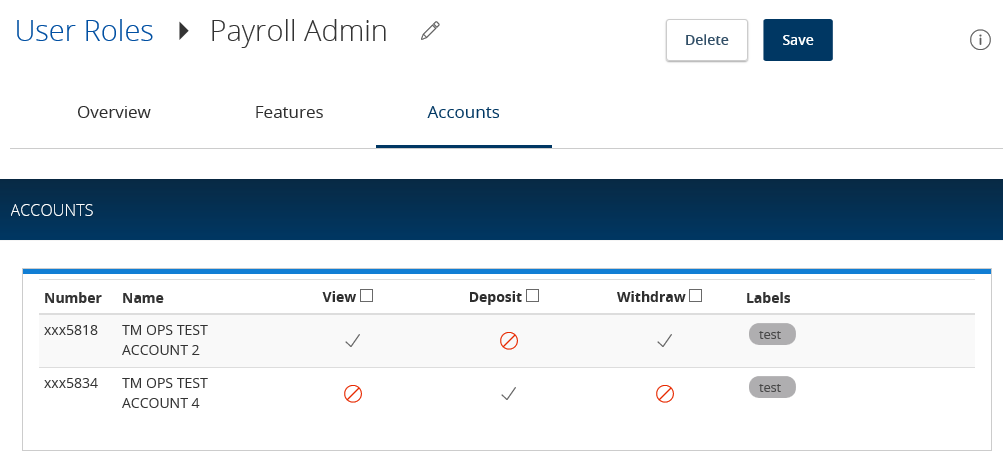The width and height of the screenshot is (1003, 461).
Task: Toggle View denied icon for xxx5834
Action: 353,394
